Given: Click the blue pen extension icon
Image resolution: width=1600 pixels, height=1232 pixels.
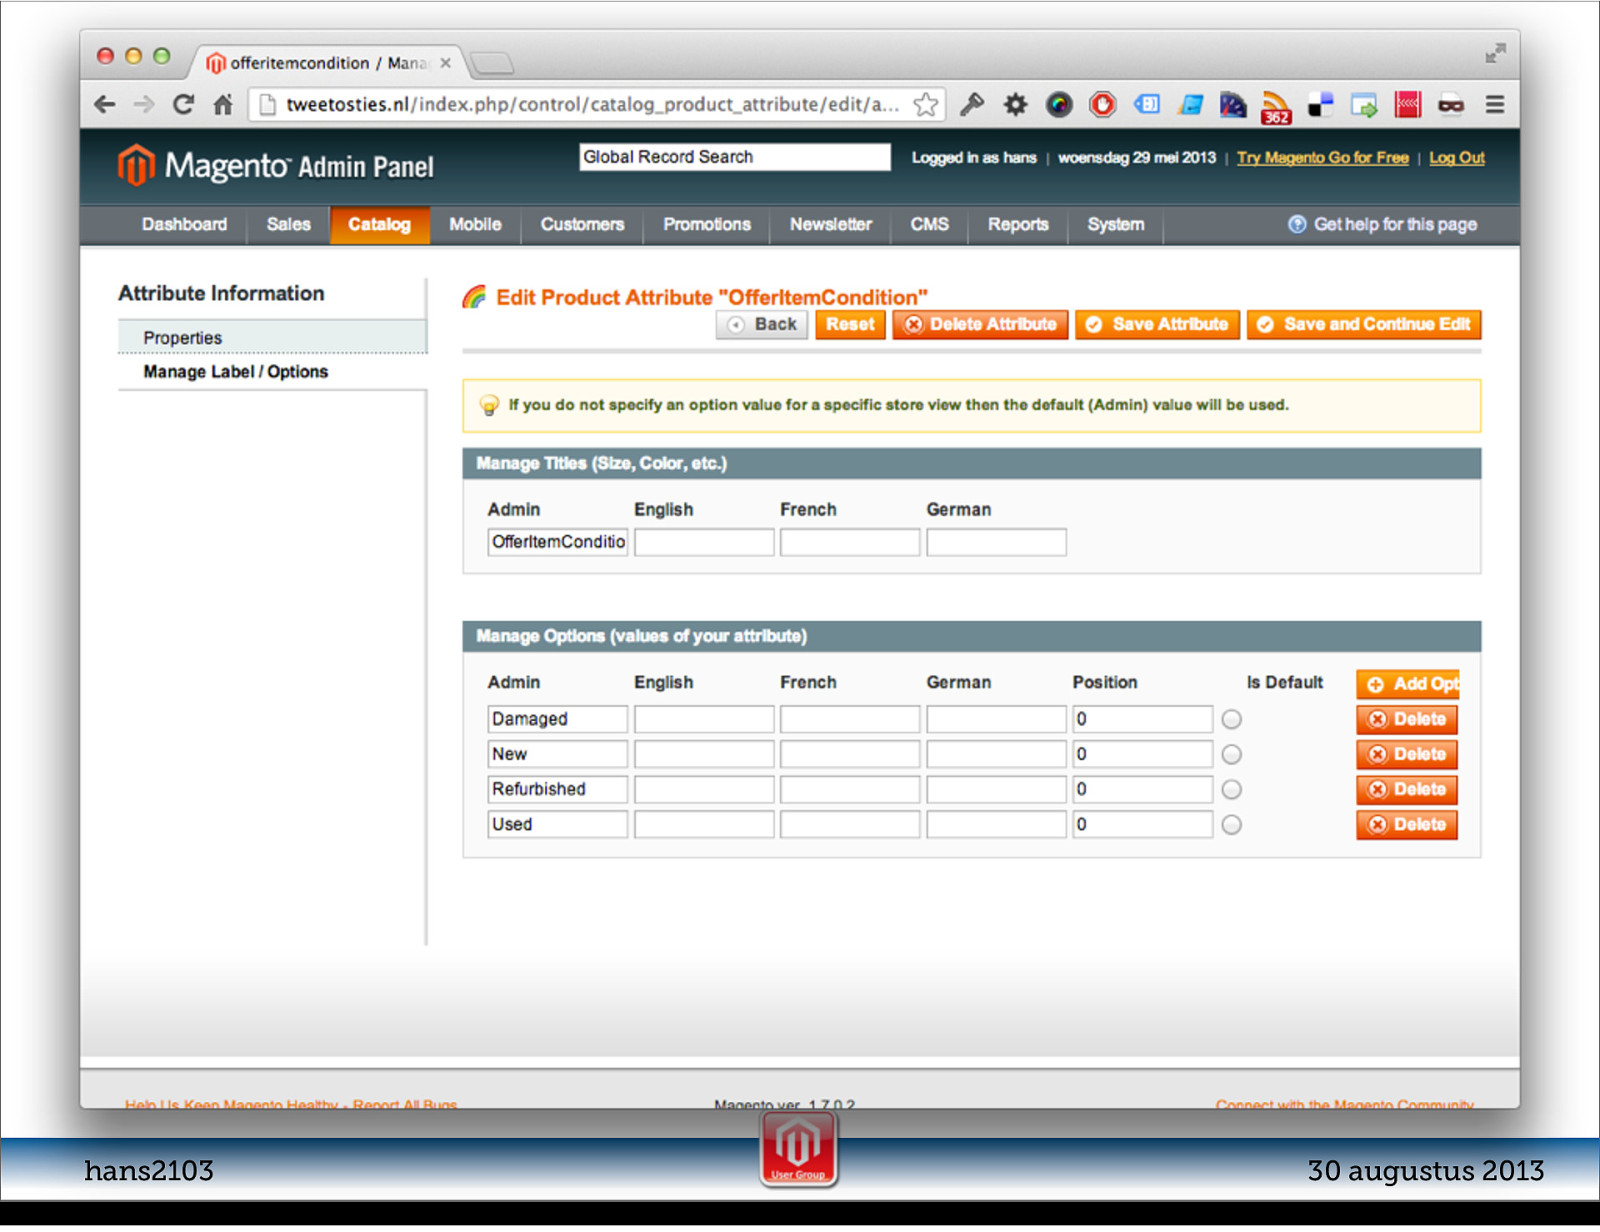Looking at the screenshot, I should click(1190, 104).
